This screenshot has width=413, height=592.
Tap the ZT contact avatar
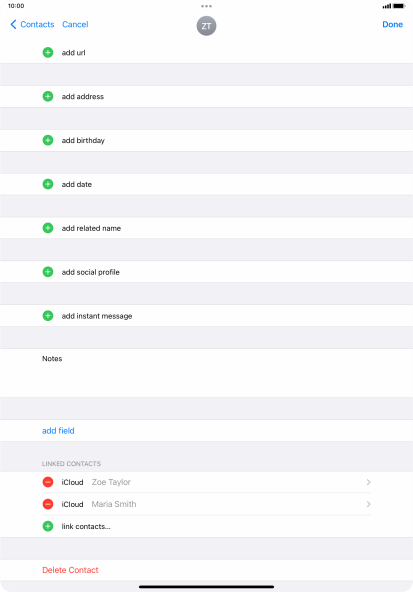206,26
